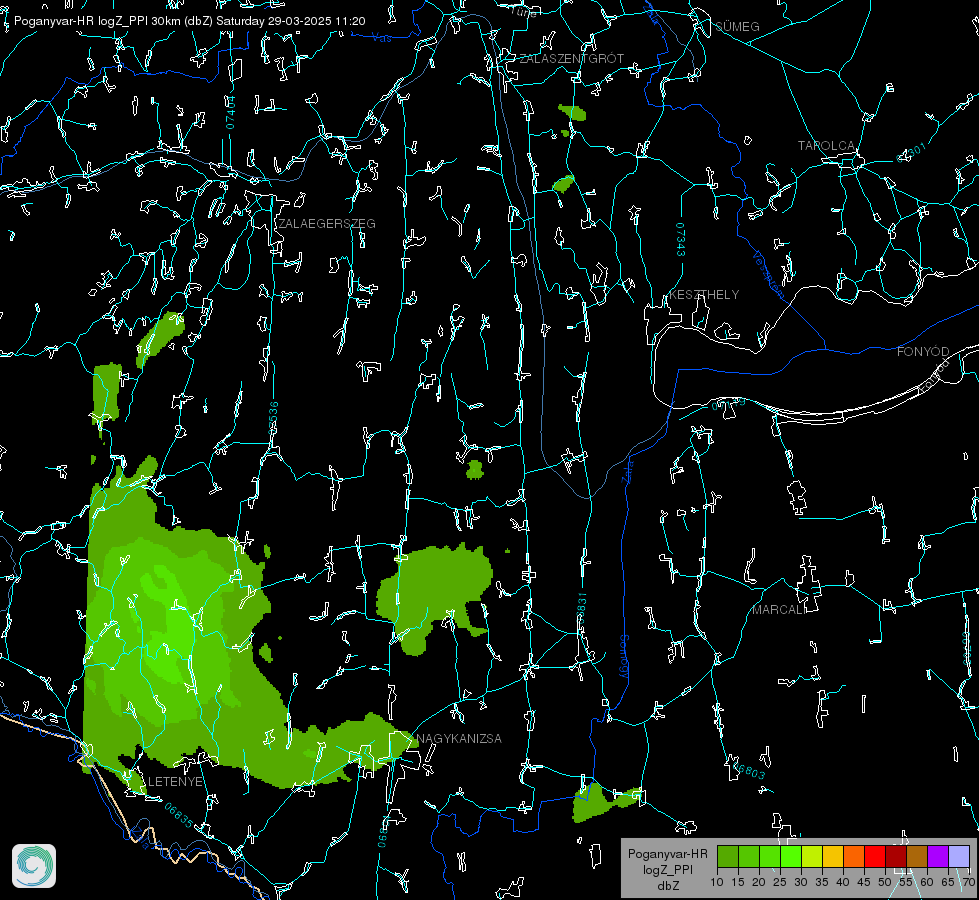This screenshot has height=900, width=979.
Task: Click the legend scale value 25
Action: 780,883
